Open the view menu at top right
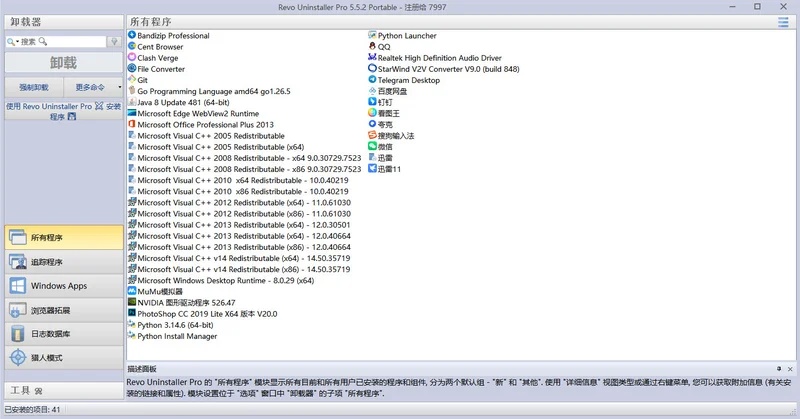The height and width of the screenshot is (419, 800). (783, 22)
